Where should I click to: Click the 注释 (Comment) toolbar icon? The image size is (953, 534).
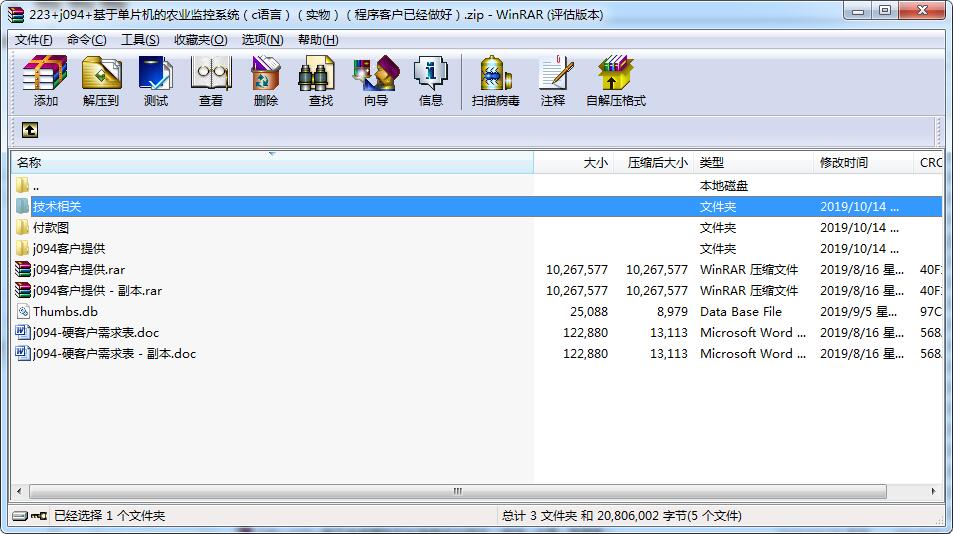point(555,74)
